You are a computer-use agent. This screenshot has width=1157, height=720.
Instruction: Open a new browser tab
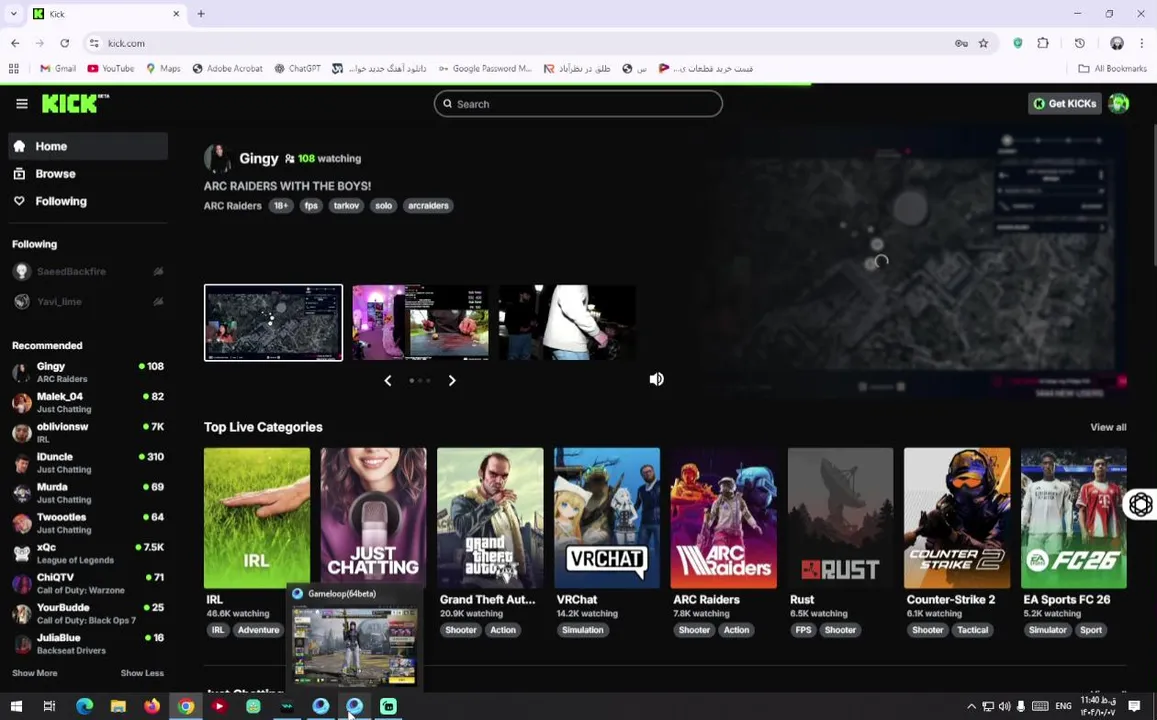coord(201,14)
